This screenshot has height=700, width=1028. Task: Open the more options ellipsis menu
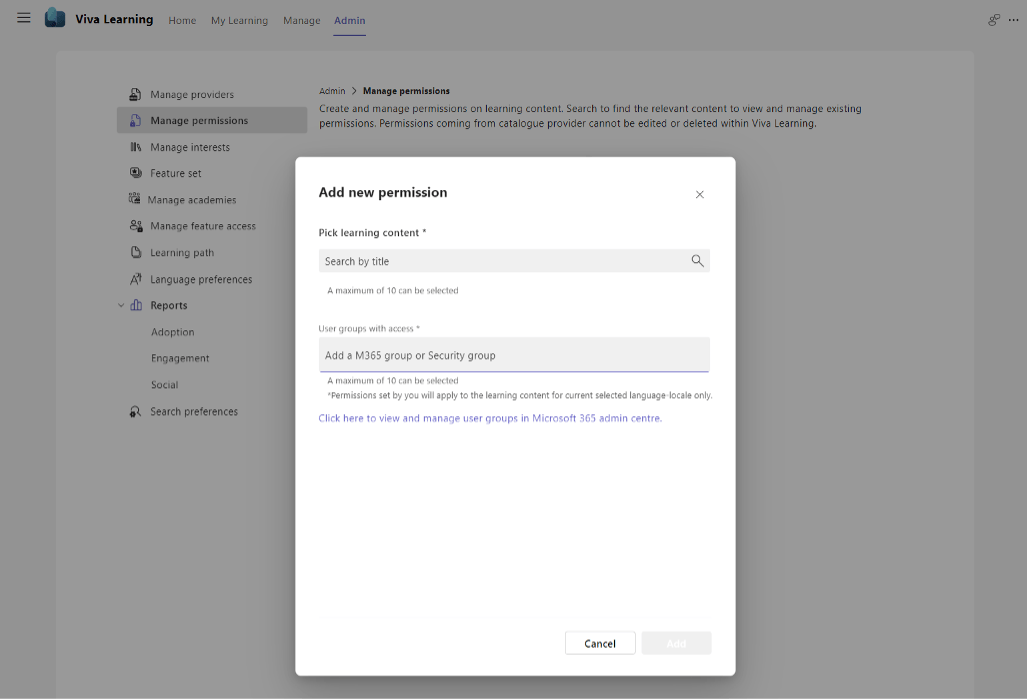1014,20
